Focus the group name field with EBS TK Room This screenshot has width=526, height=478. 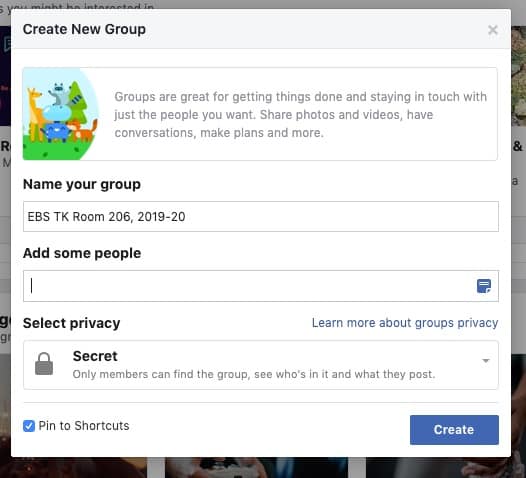261,216
